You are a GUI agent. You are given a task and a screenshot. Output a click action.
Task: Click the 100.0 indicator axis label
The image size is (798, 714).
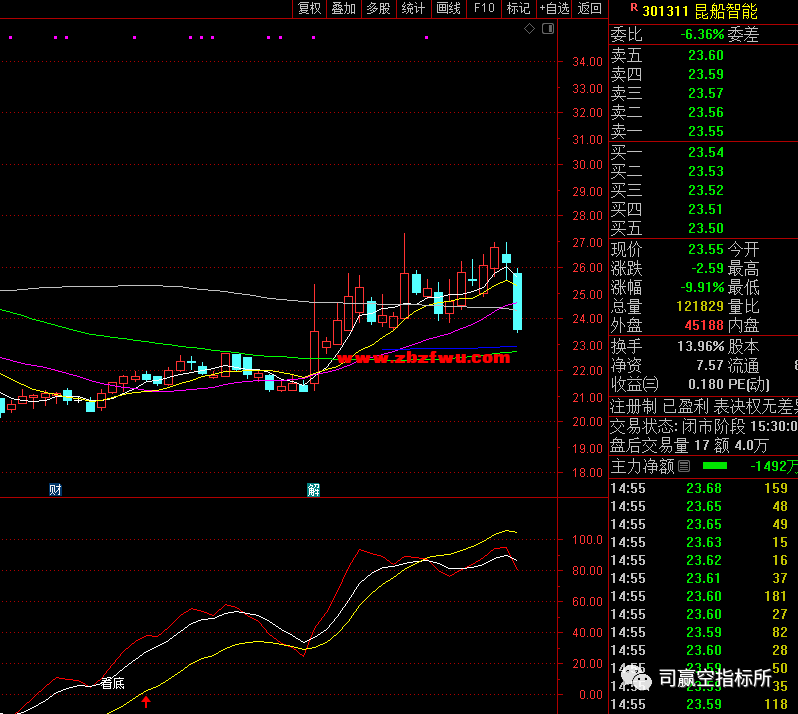coord(587,540)
